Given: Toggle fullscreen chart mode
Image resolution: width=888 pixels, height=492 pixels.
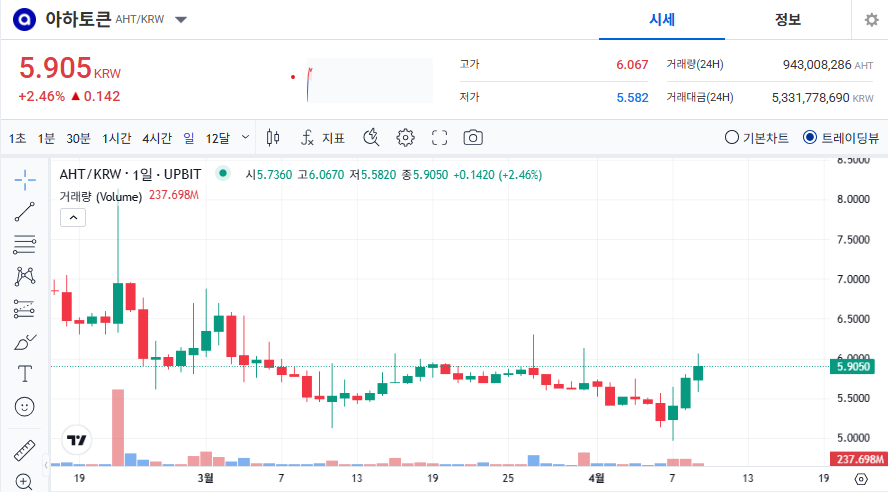Looking at the screenshot, I should [x=439, y=138].
